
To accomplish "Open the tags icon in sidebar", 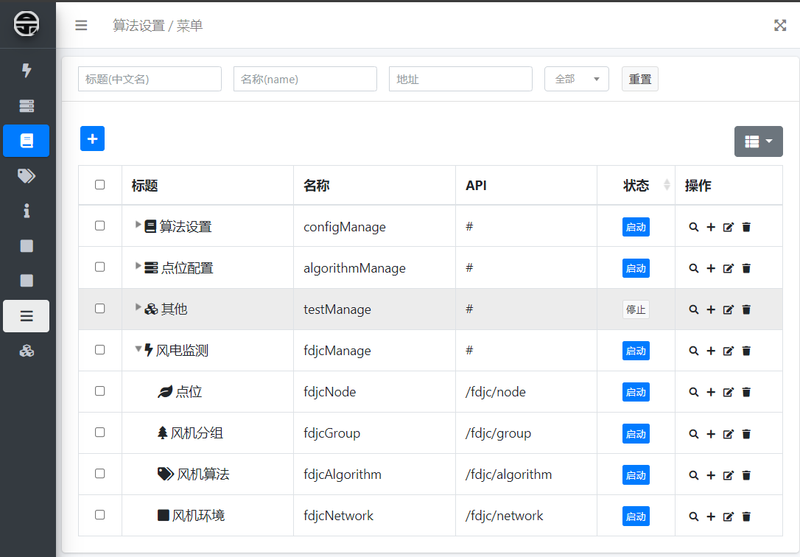I will pos(27,176).
